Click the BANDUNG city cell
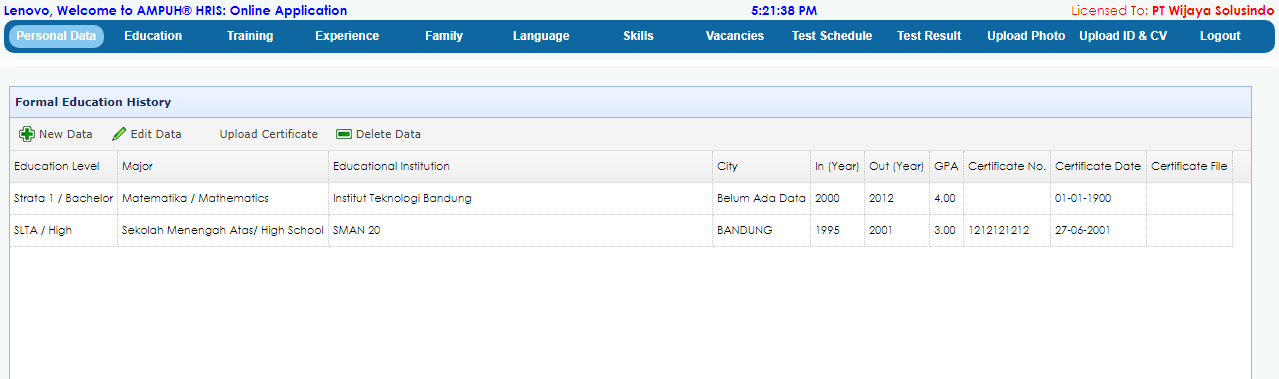 tap(762, 230)
